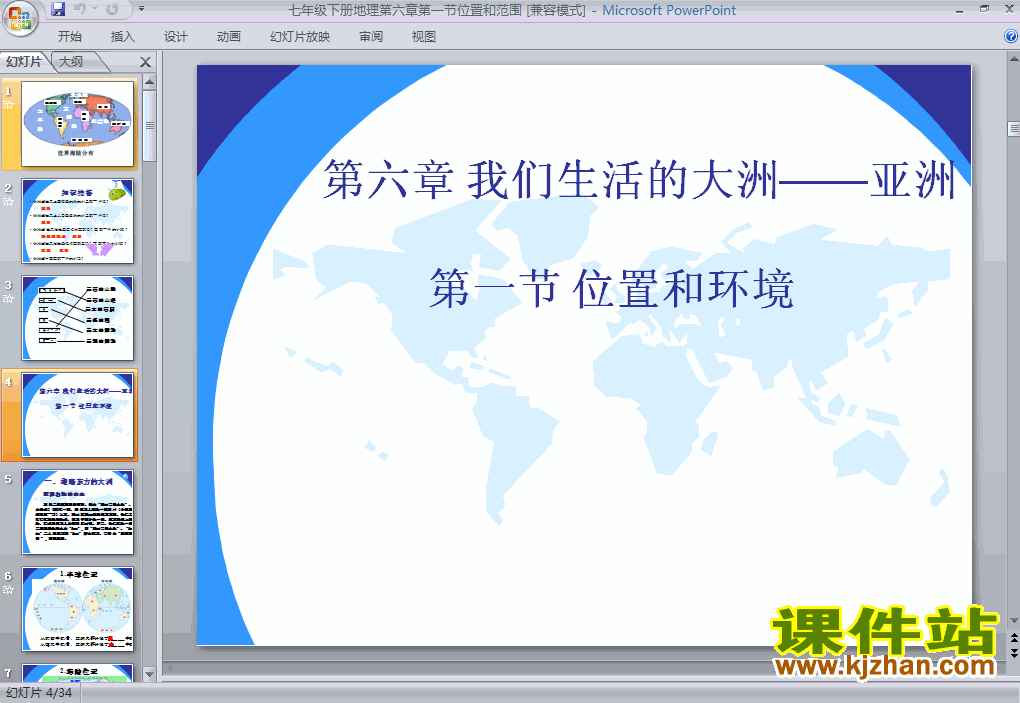Go to previous slide double-arrow button
Image resolution: width=1020 pixels, height=703 pixels.
[x=1013, y=639]
